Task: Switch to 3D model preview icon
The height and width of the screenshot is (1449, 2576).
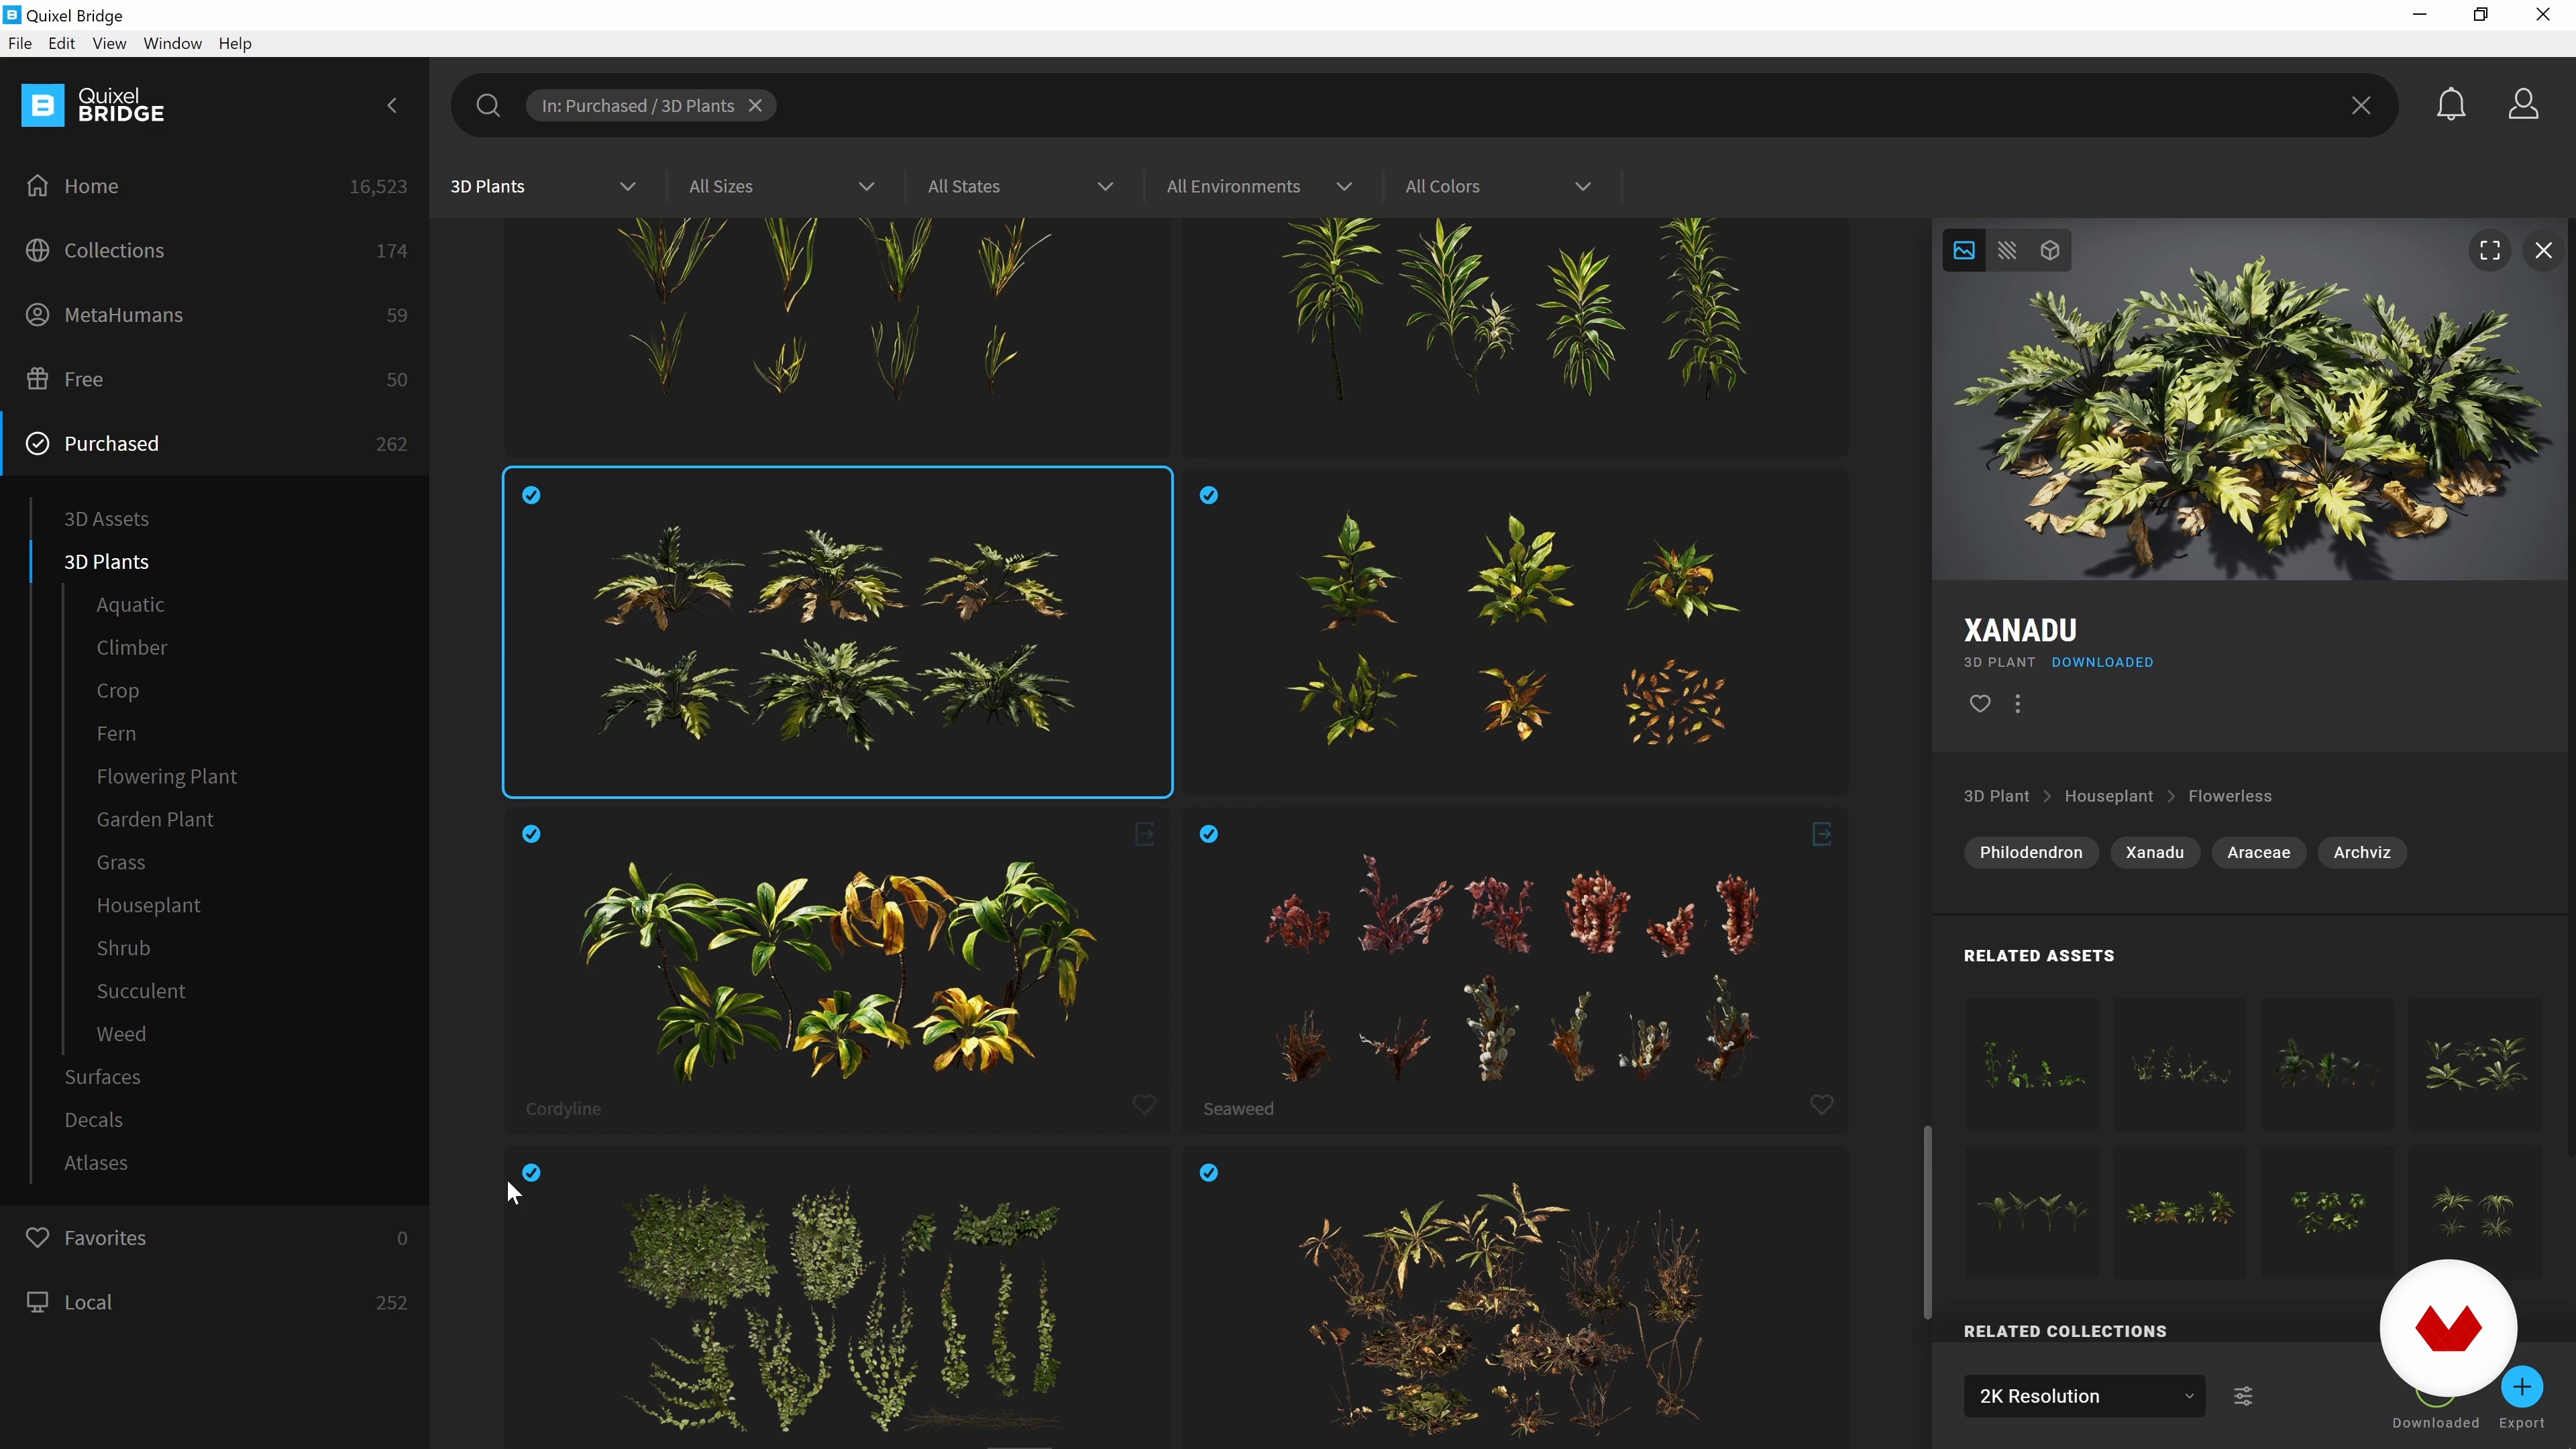Action: tap(2050, 251)
